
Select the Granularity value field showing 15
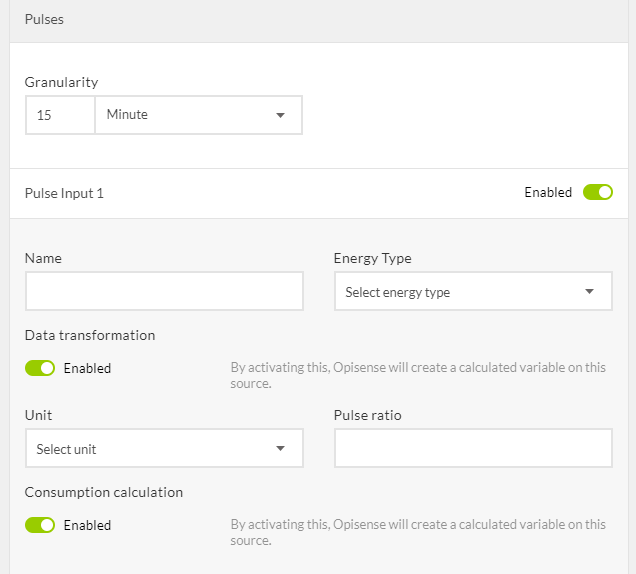(x=60, y=115)
